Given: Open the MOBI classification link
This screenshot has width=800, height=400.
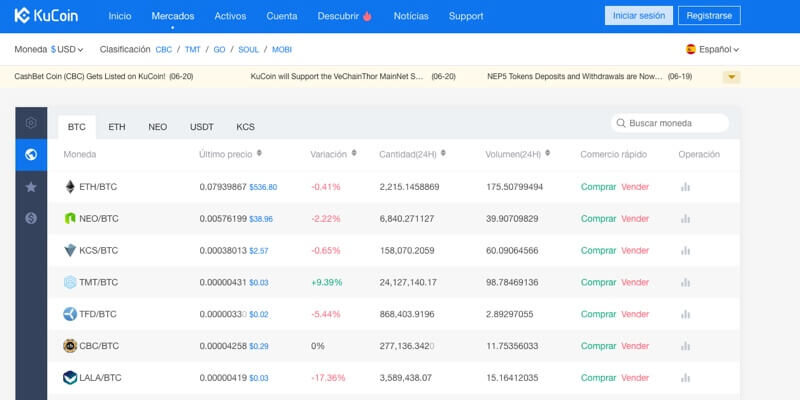Looking at the screenshot, I should [x=282, y=49].
